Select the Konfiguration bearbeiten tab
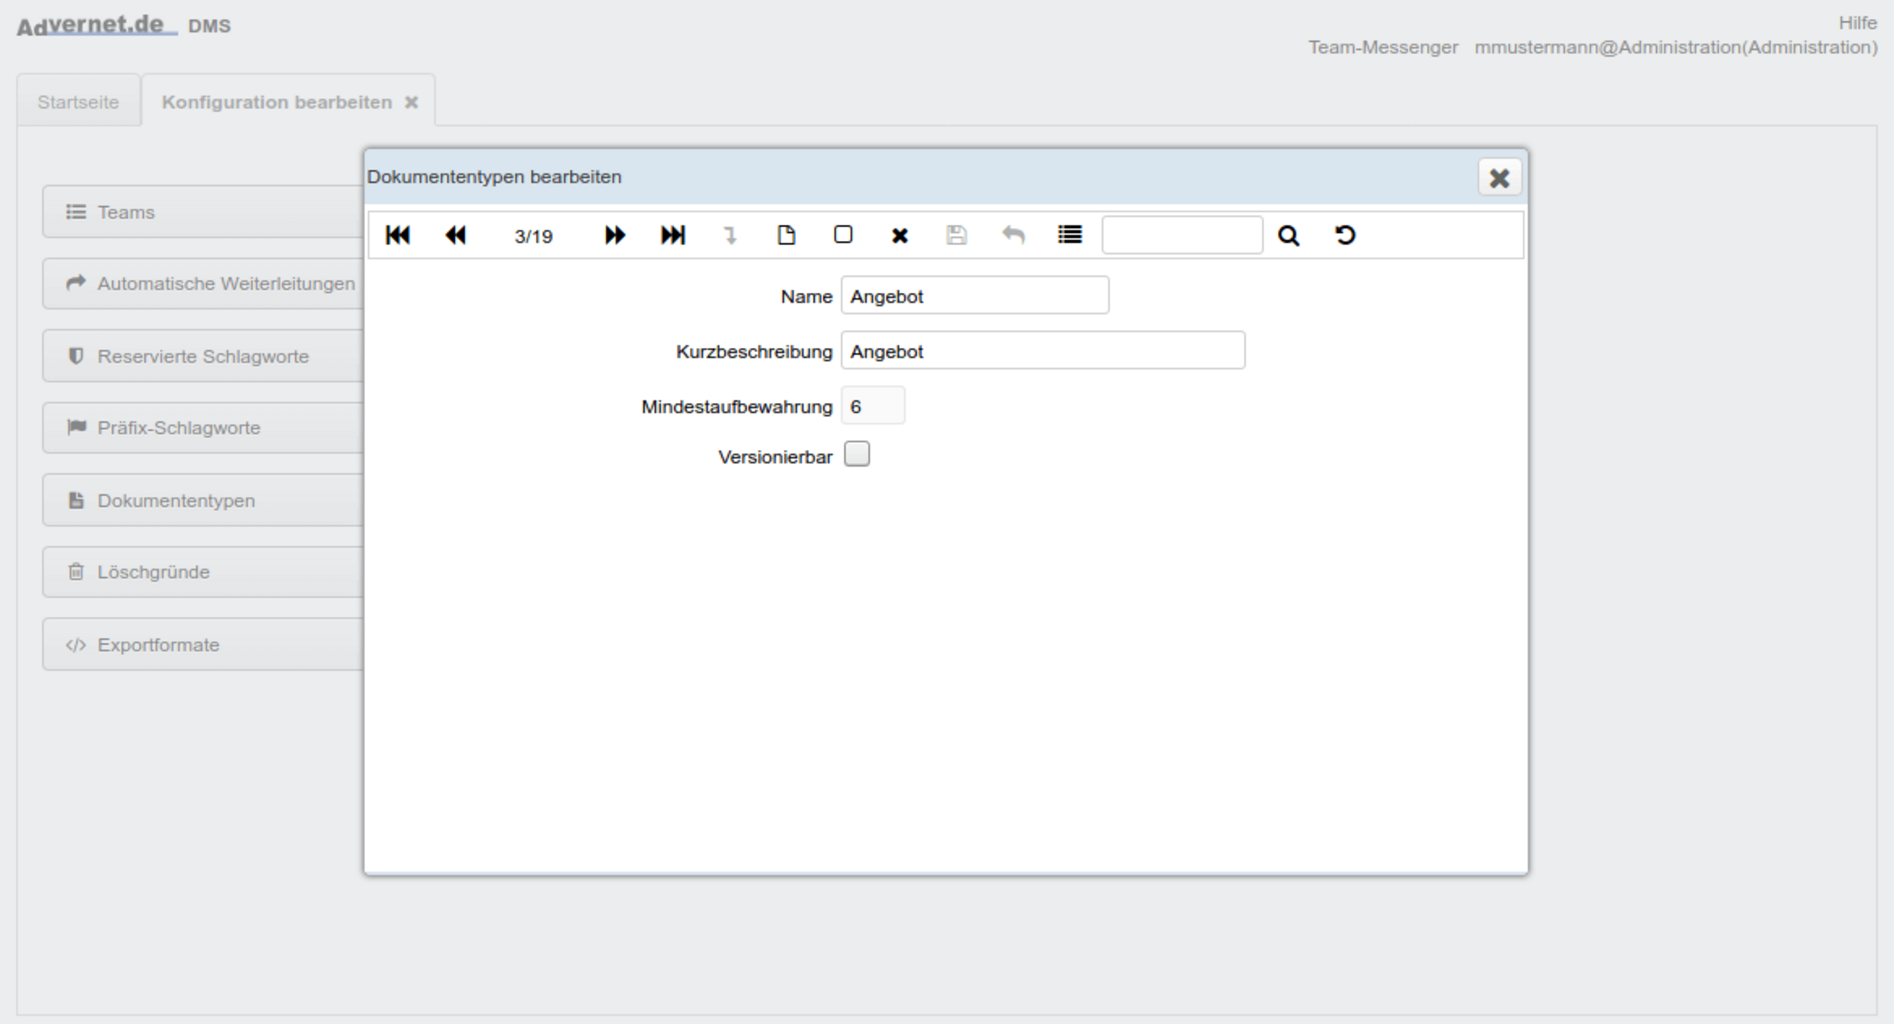 click(x=277, y=102)
